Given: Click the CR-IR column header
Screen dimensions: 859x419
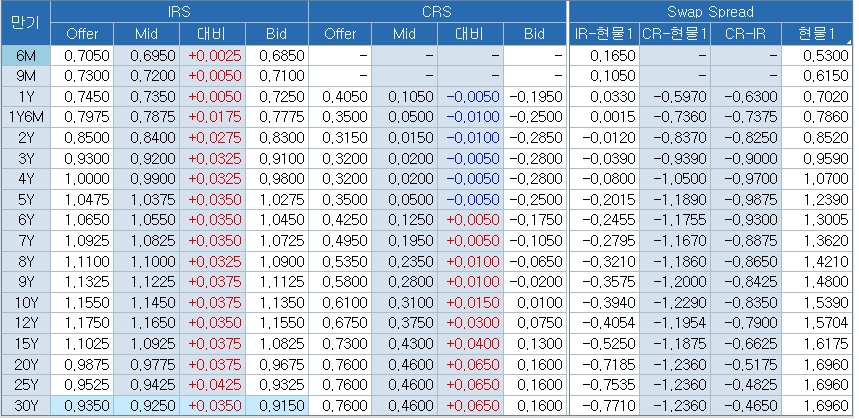Looking at the screenshot, I should 745,34.
